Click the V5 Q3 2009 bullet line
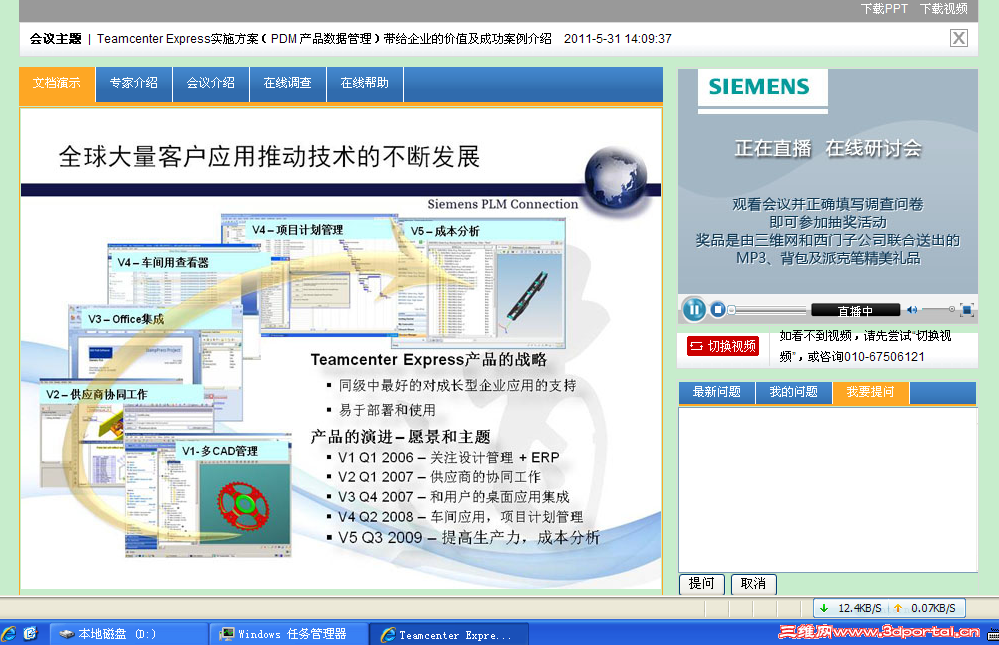The image size is (999, 645). (463, 537)
